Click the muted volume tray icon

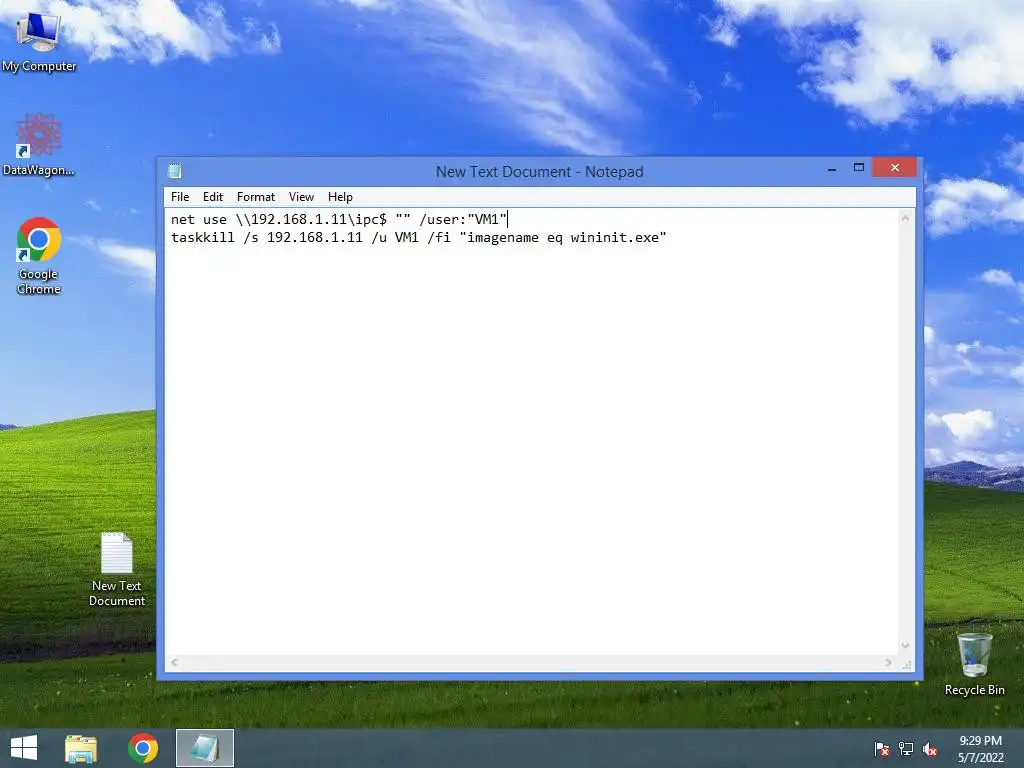tap(930, 748)
